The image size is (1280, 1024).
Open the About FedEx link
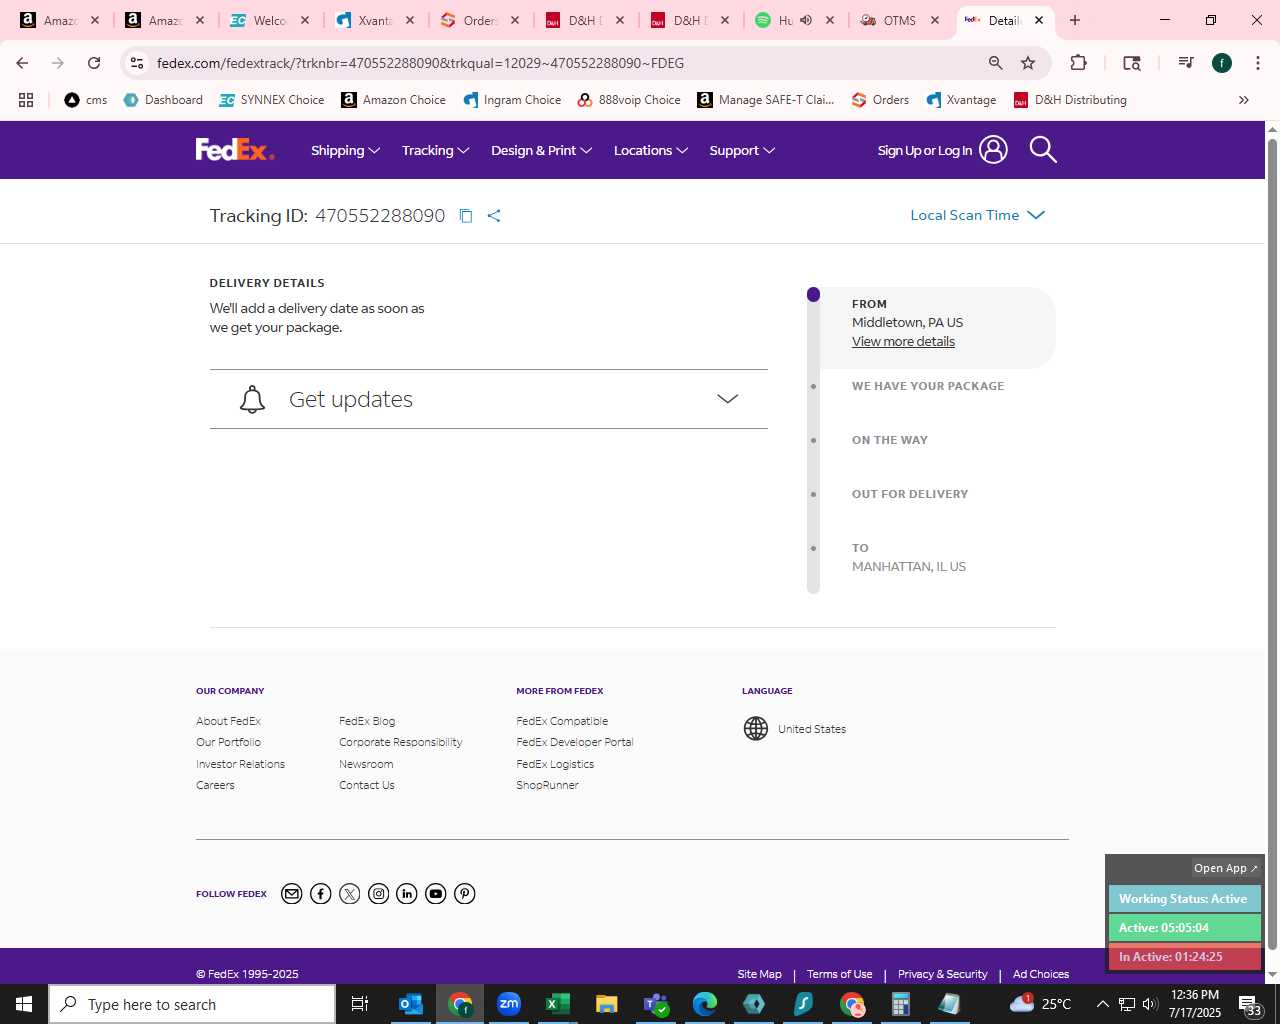[228, 721]
